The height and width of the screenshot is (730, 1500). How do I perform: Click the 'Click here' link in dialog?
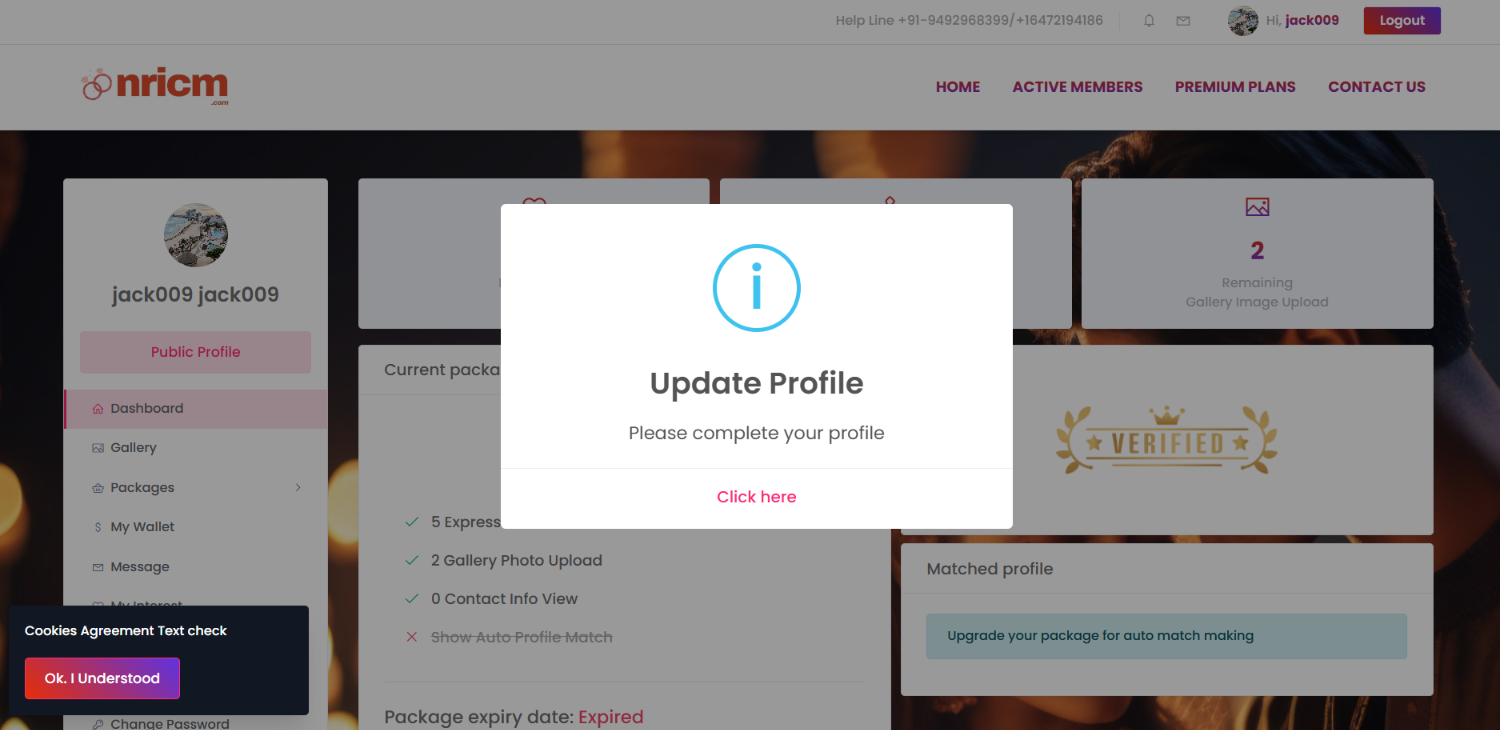756,497
